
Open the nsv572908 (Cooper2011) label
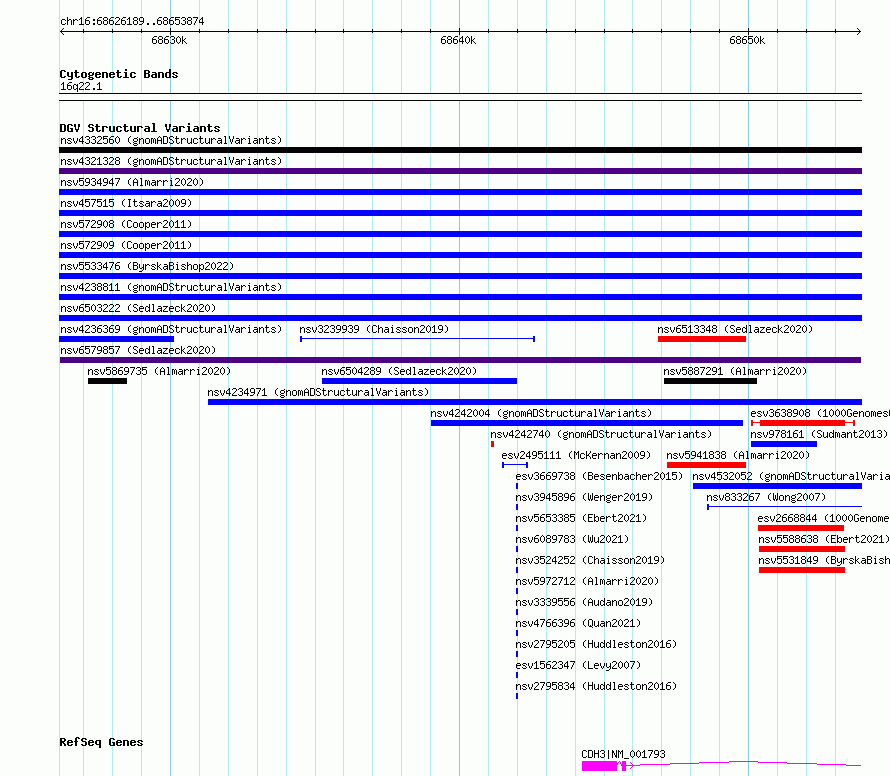126,224
